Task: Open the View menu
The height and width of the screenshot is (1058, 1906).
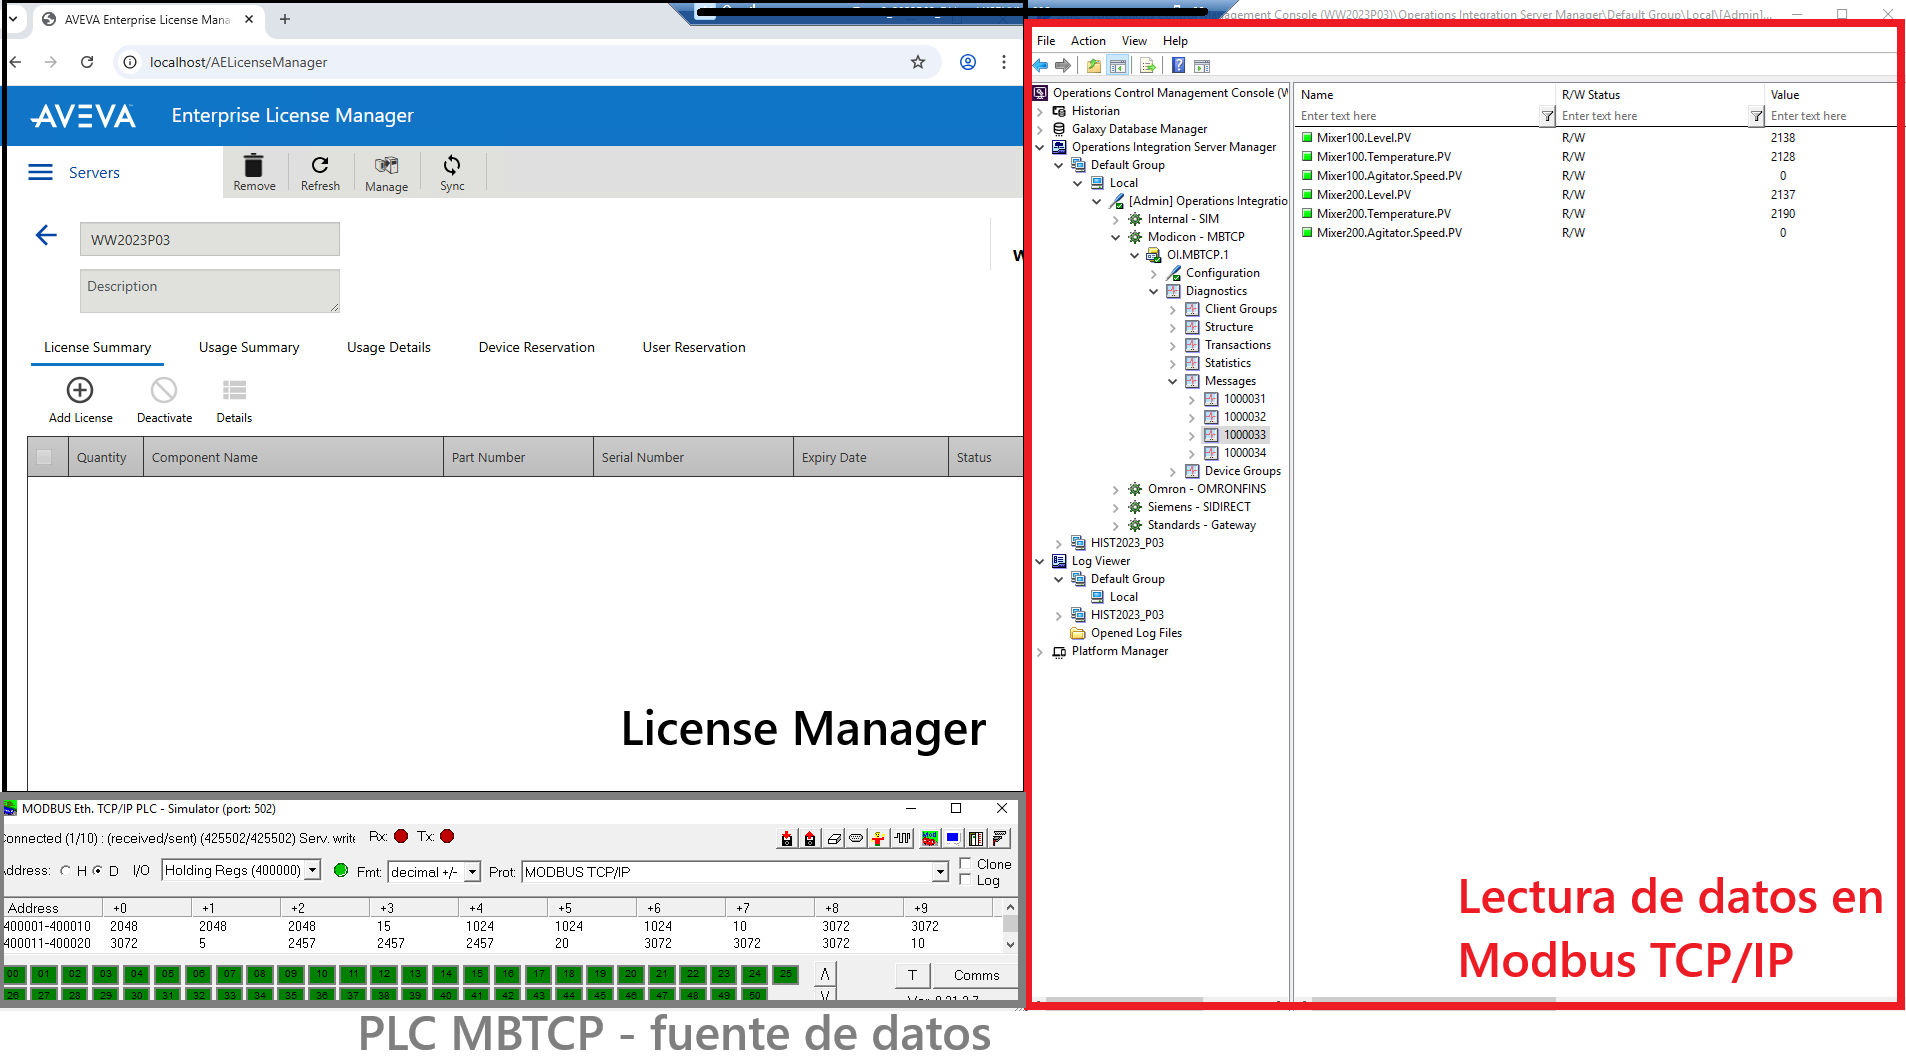Action: pyautogui.click(x=1134, y=41)
